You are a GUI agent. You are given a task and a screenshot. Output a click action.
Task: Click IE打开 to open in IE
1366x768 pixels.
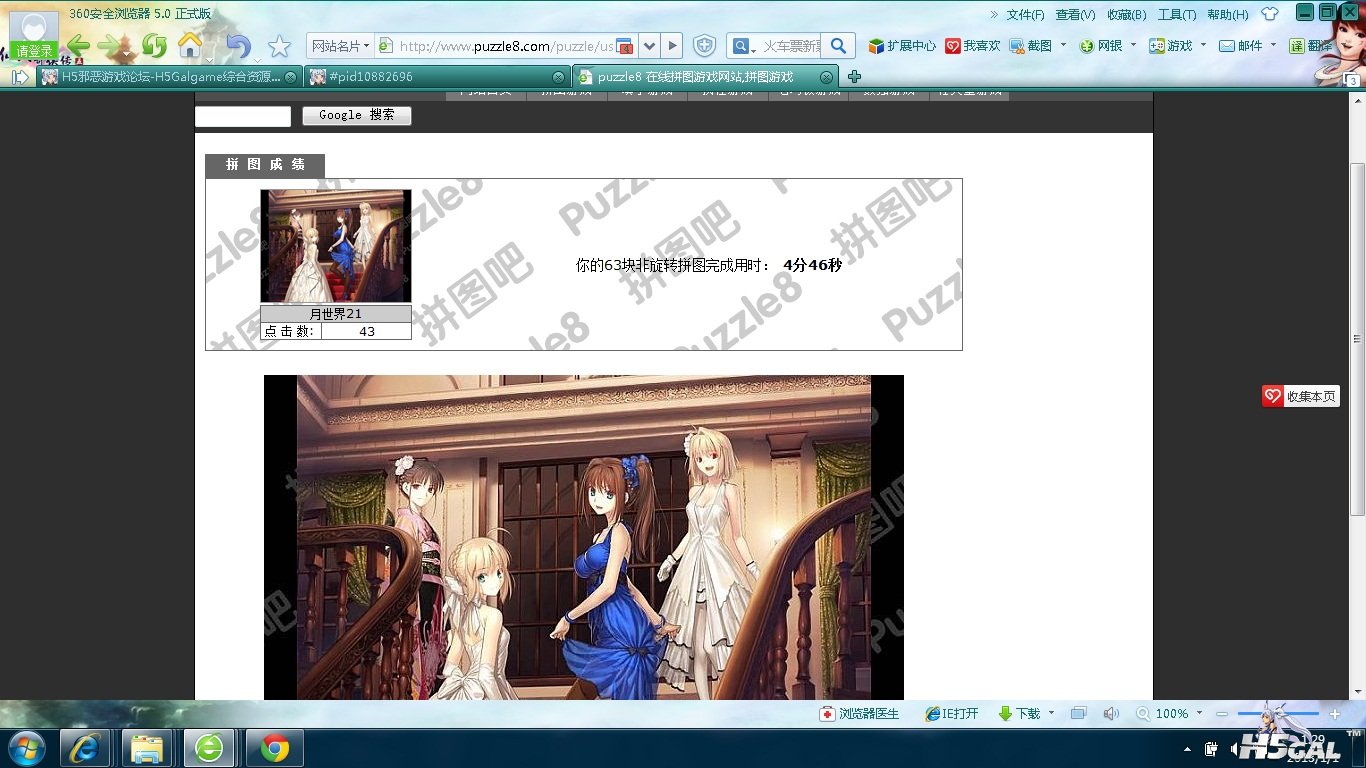coord(951,714)
